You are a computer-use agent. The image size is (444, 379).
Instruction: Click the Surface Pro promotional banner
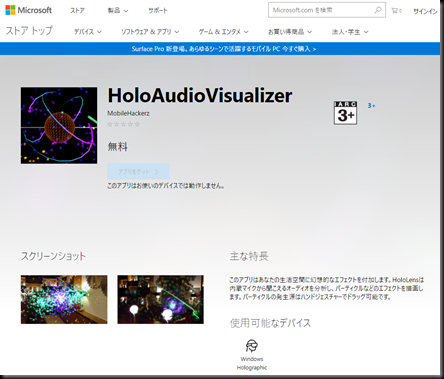point(220,49)
